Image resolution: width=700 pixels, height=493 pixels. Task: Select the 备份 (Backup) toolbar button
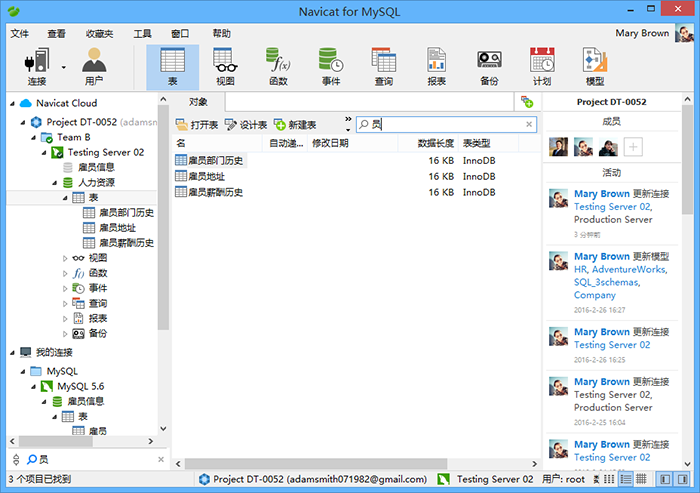point(489,67)
